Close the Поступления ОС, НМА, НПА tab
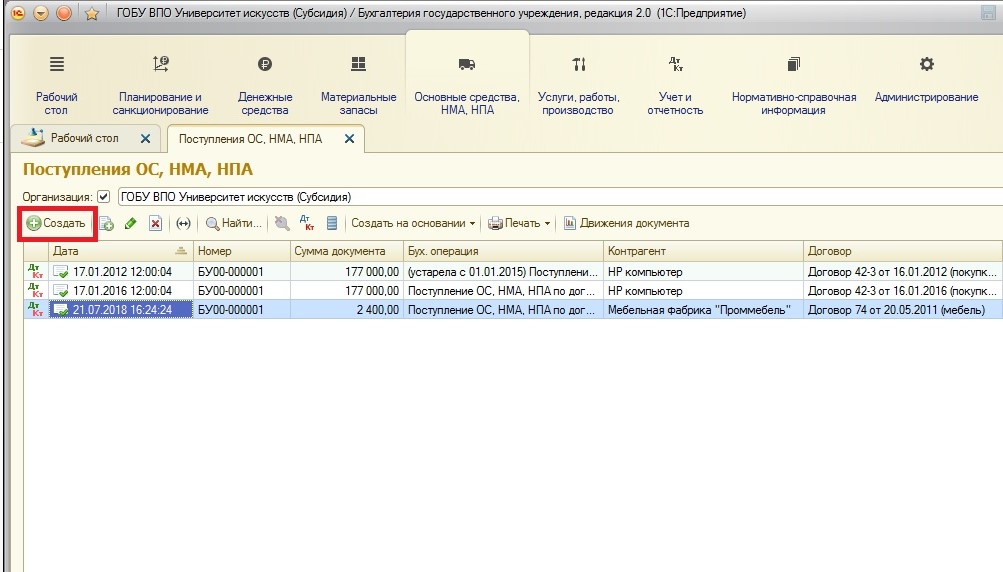The height and width of the screenshot is (572, 1003). pyautogui.click(x=349, y=139)
